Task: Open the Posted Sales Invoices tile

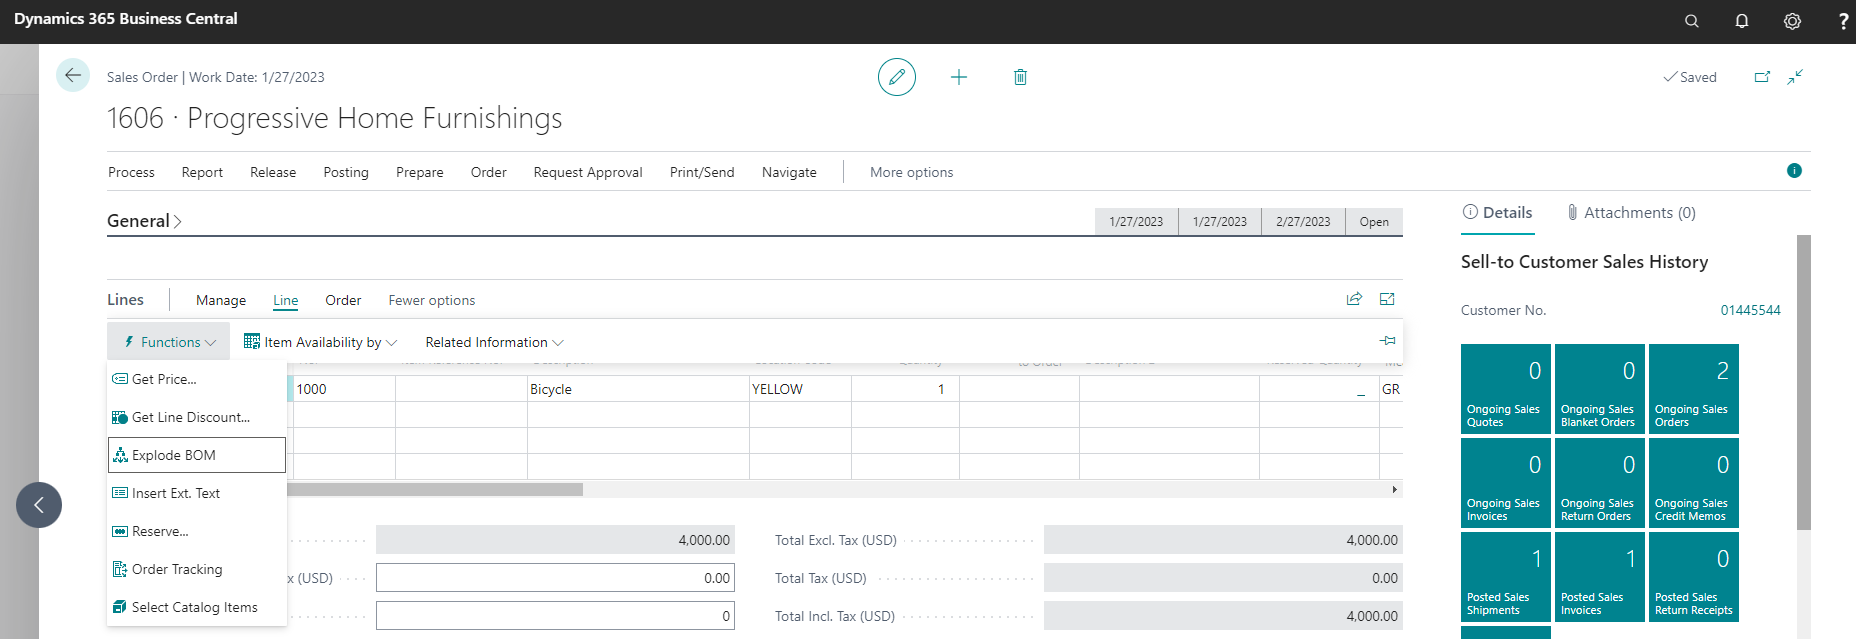Action: 1600,577
